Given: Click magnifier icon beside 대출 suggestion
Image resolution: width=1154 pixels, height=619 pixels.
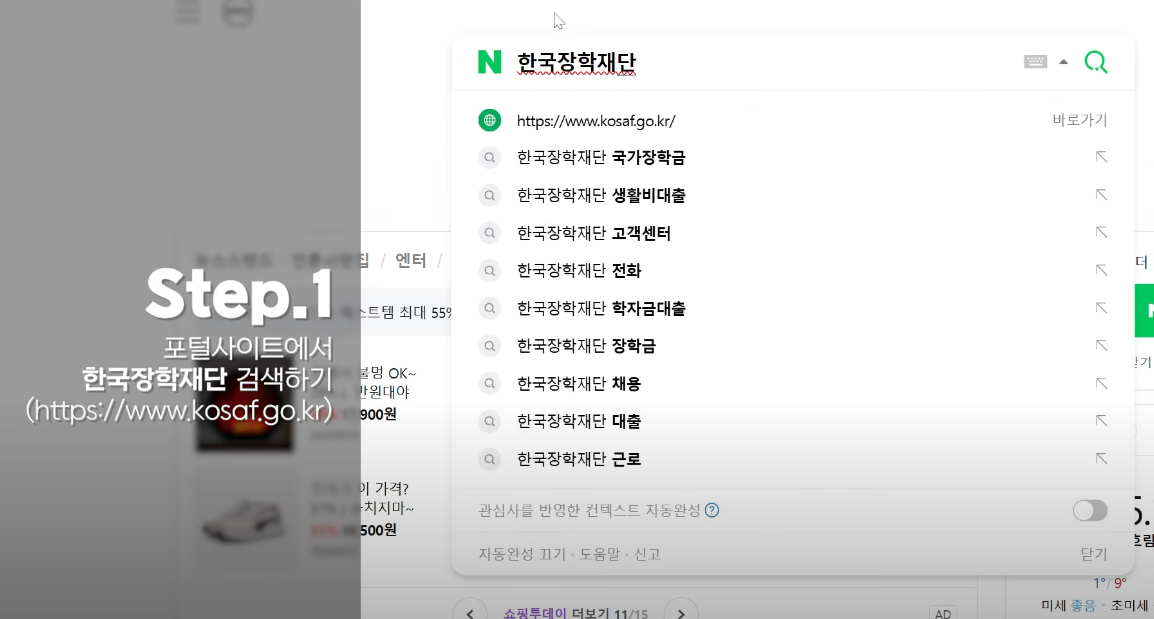Looking at the screenshot, I should coord(489,421).
